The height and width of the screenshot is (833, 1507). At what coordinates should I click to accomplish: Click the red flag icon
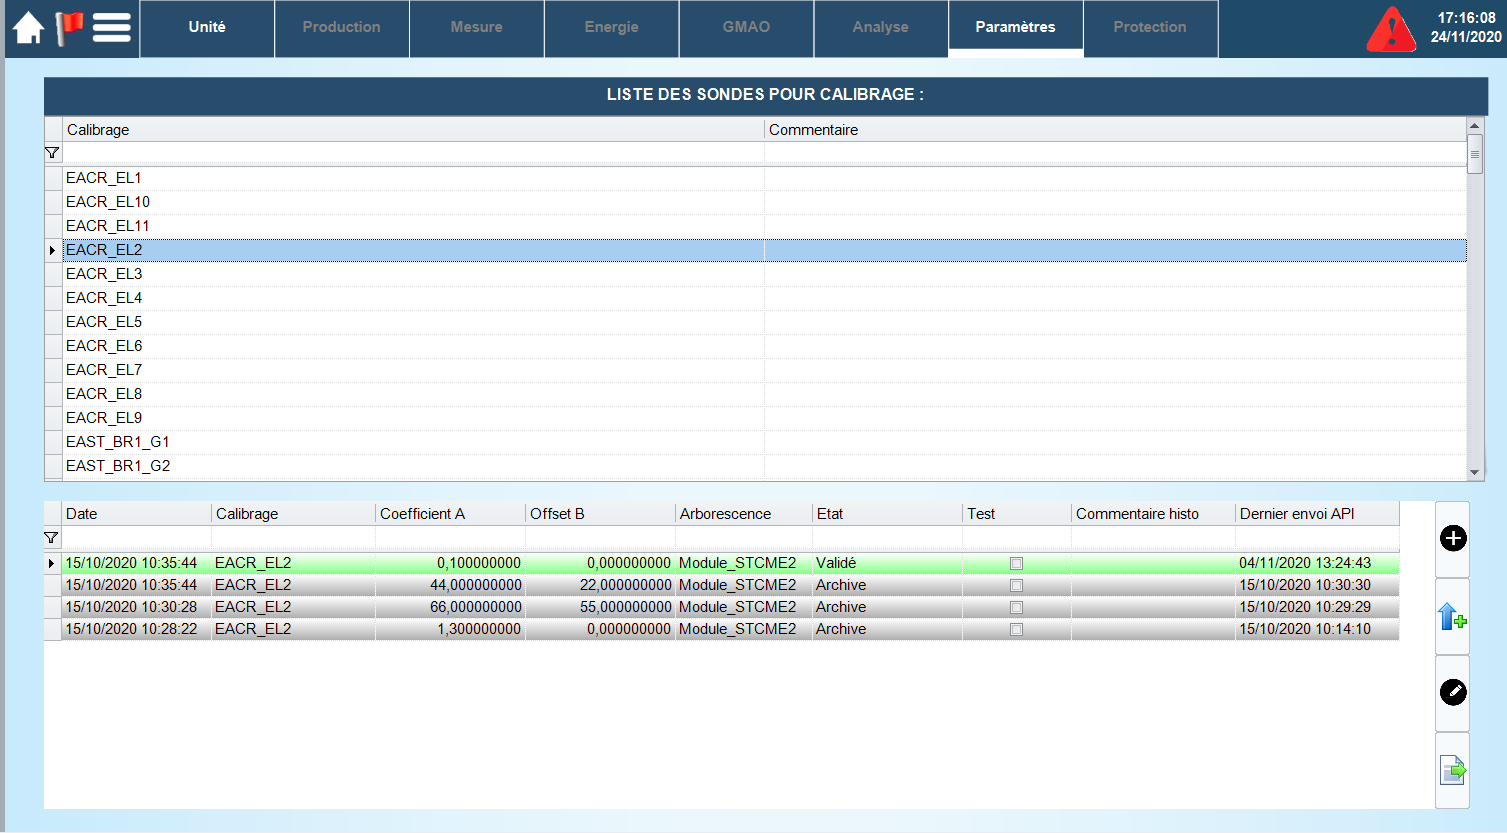click(x=69, y=27)
